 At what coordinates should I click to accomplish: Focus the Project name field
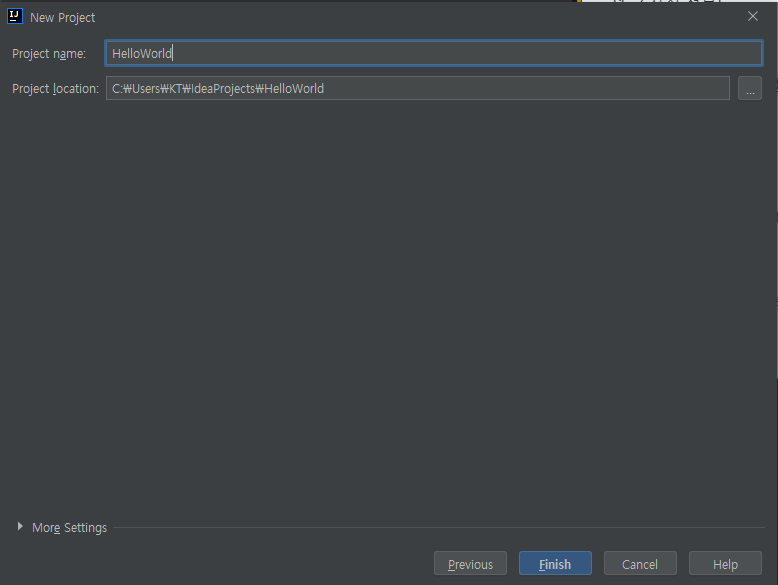(434, 53)
